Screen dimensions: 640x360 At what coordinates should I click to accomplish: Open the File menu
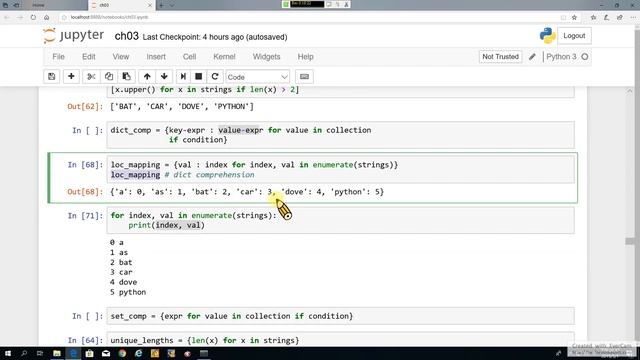(x=58, y=57)
